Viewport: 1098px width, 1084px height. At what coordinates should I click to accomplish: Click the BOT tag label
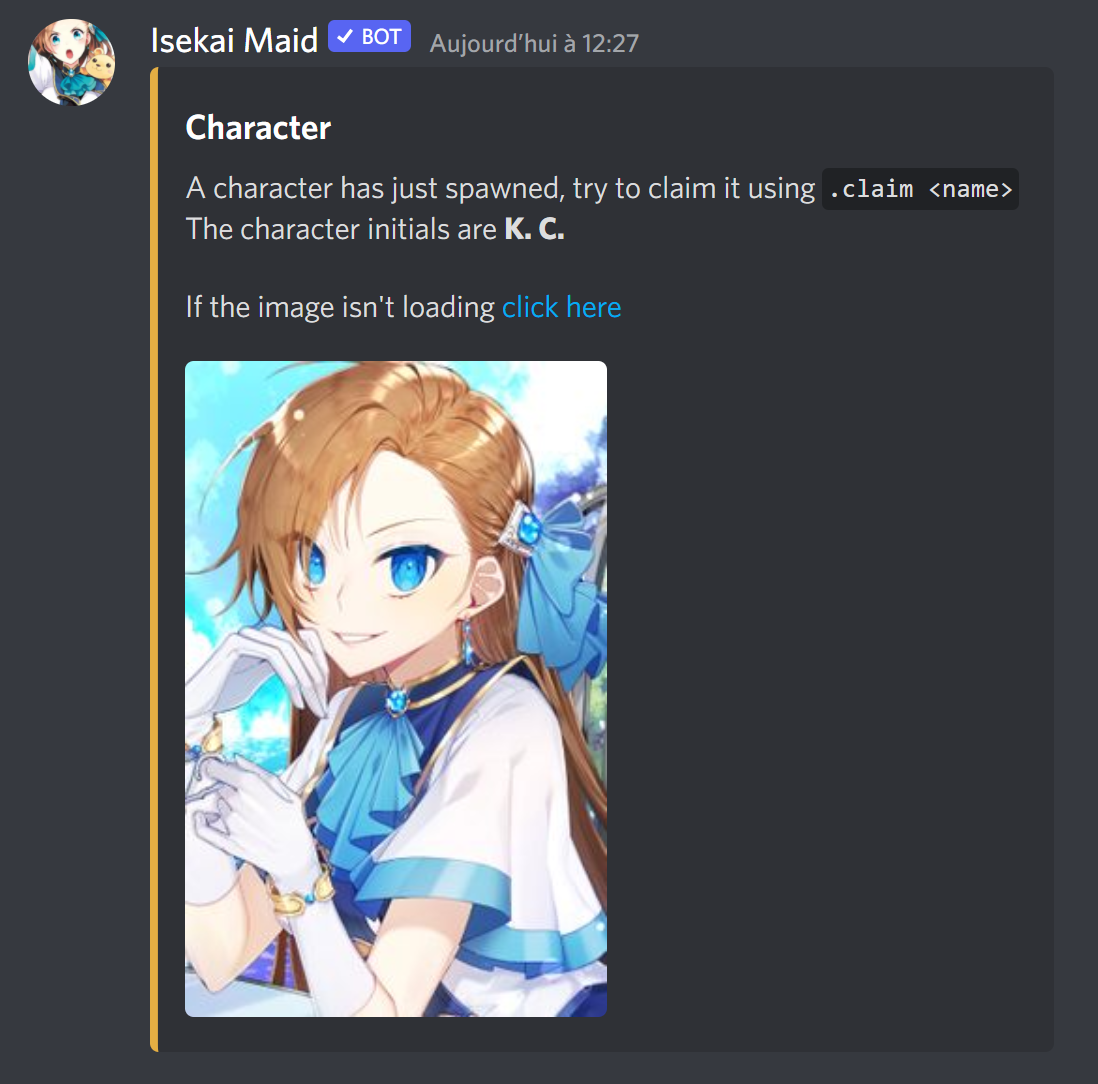point(369,36)
